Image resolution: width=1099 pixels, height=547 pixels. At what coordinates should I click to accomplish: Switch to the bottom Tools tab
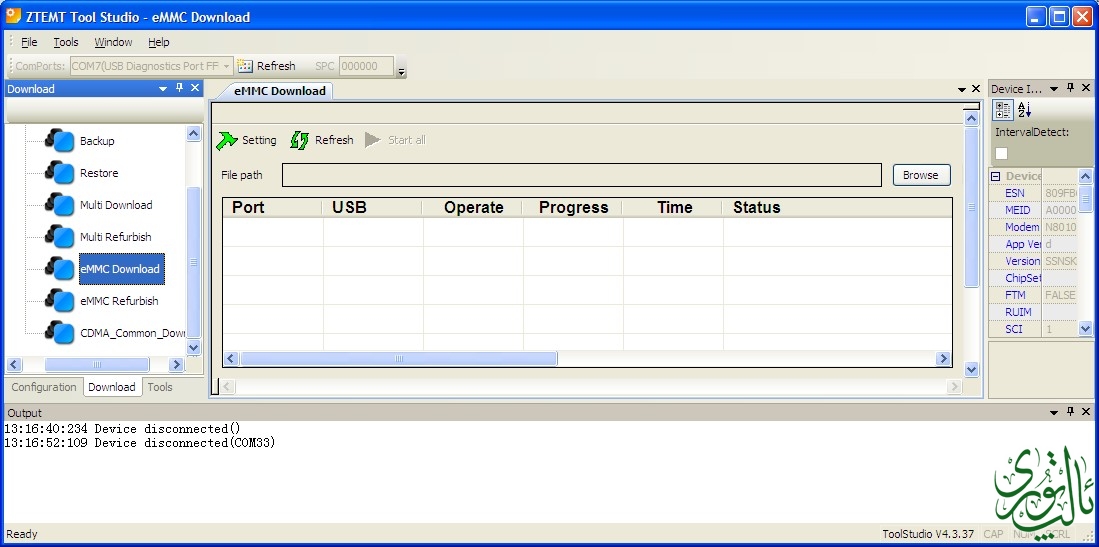click(x=160, y=387)
